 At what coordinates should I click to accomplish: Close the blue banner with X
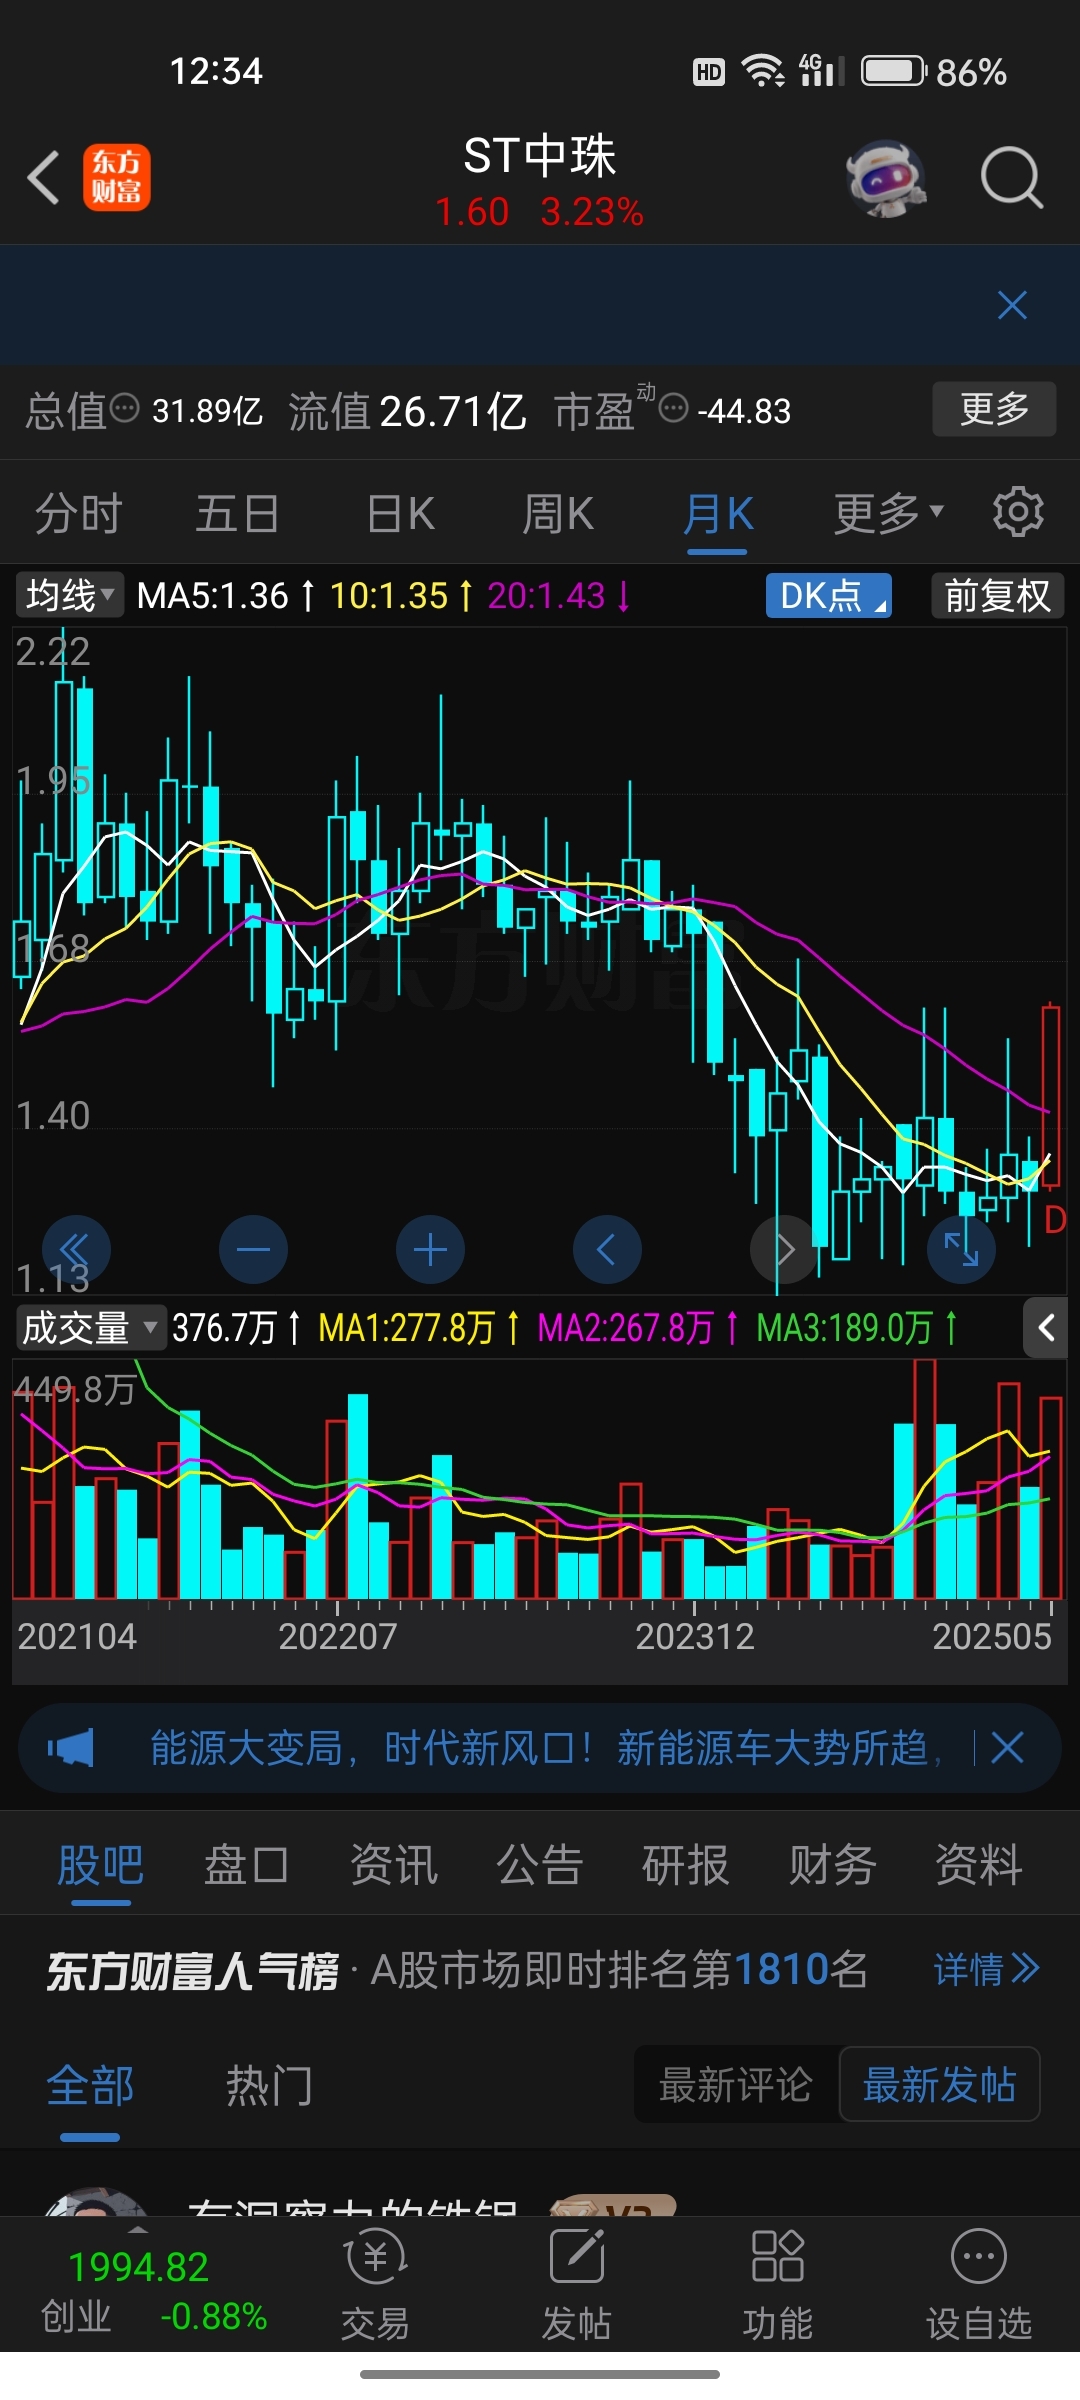tap(1012, 305)
